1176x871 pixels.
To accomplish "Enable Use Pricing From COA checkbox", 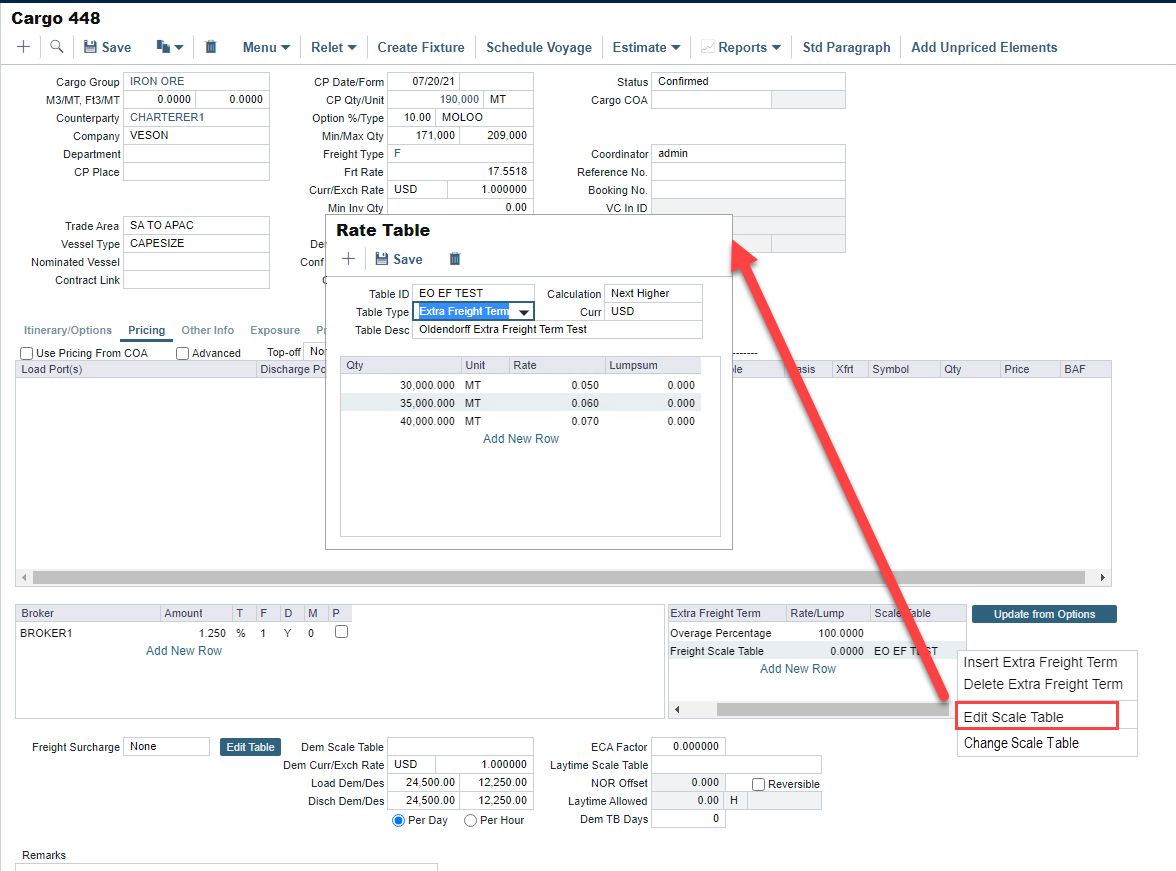I will (27, 353).
